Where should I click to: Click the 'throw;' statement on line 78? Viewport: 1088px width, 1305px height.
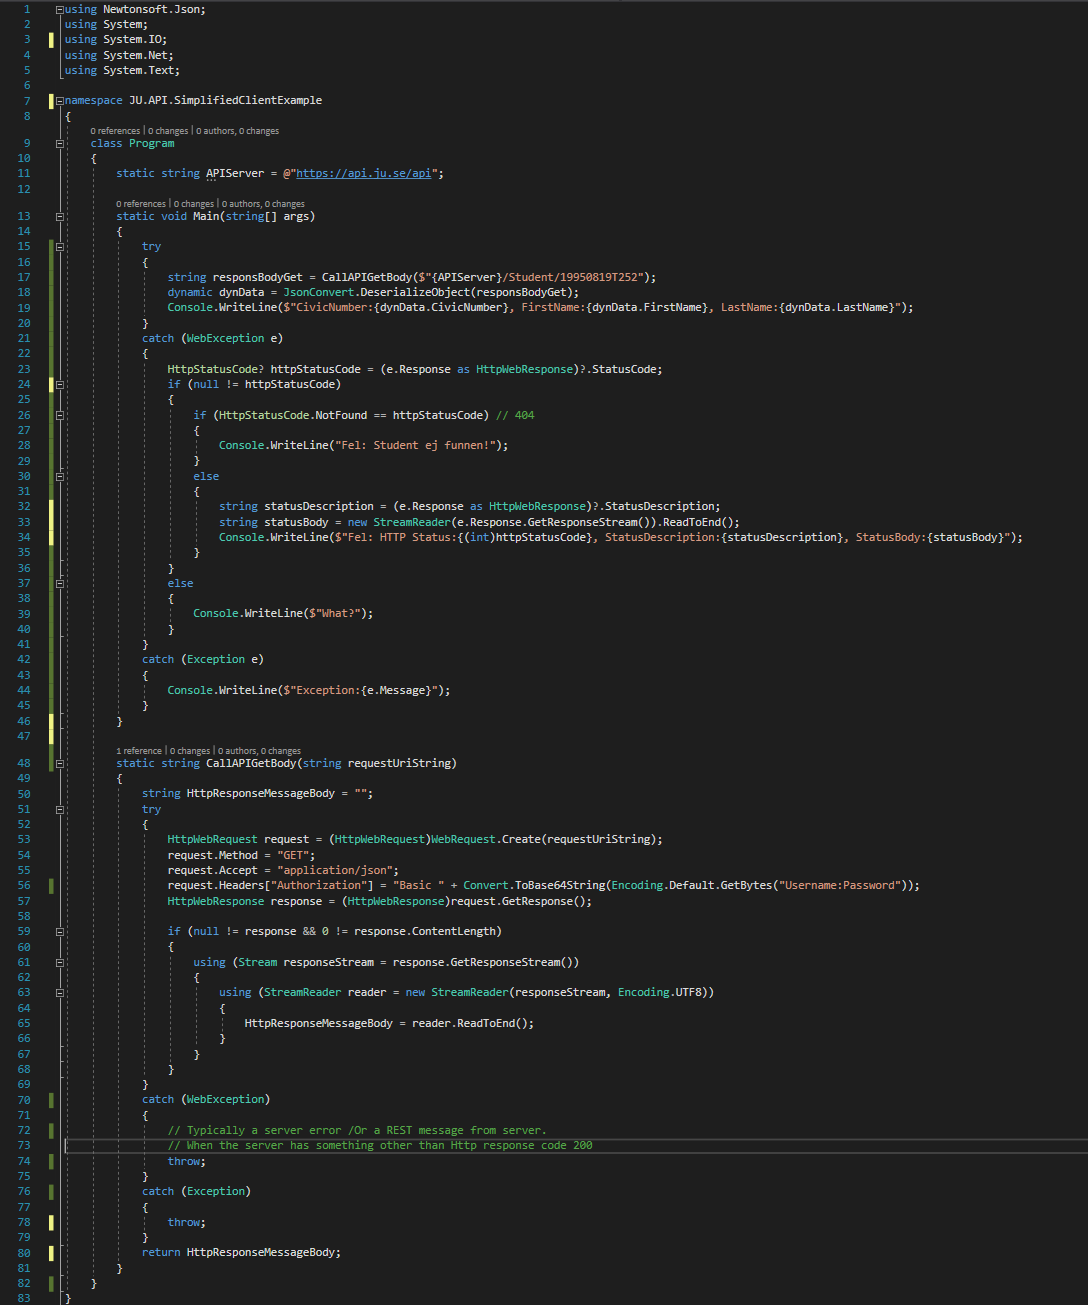187,1222
